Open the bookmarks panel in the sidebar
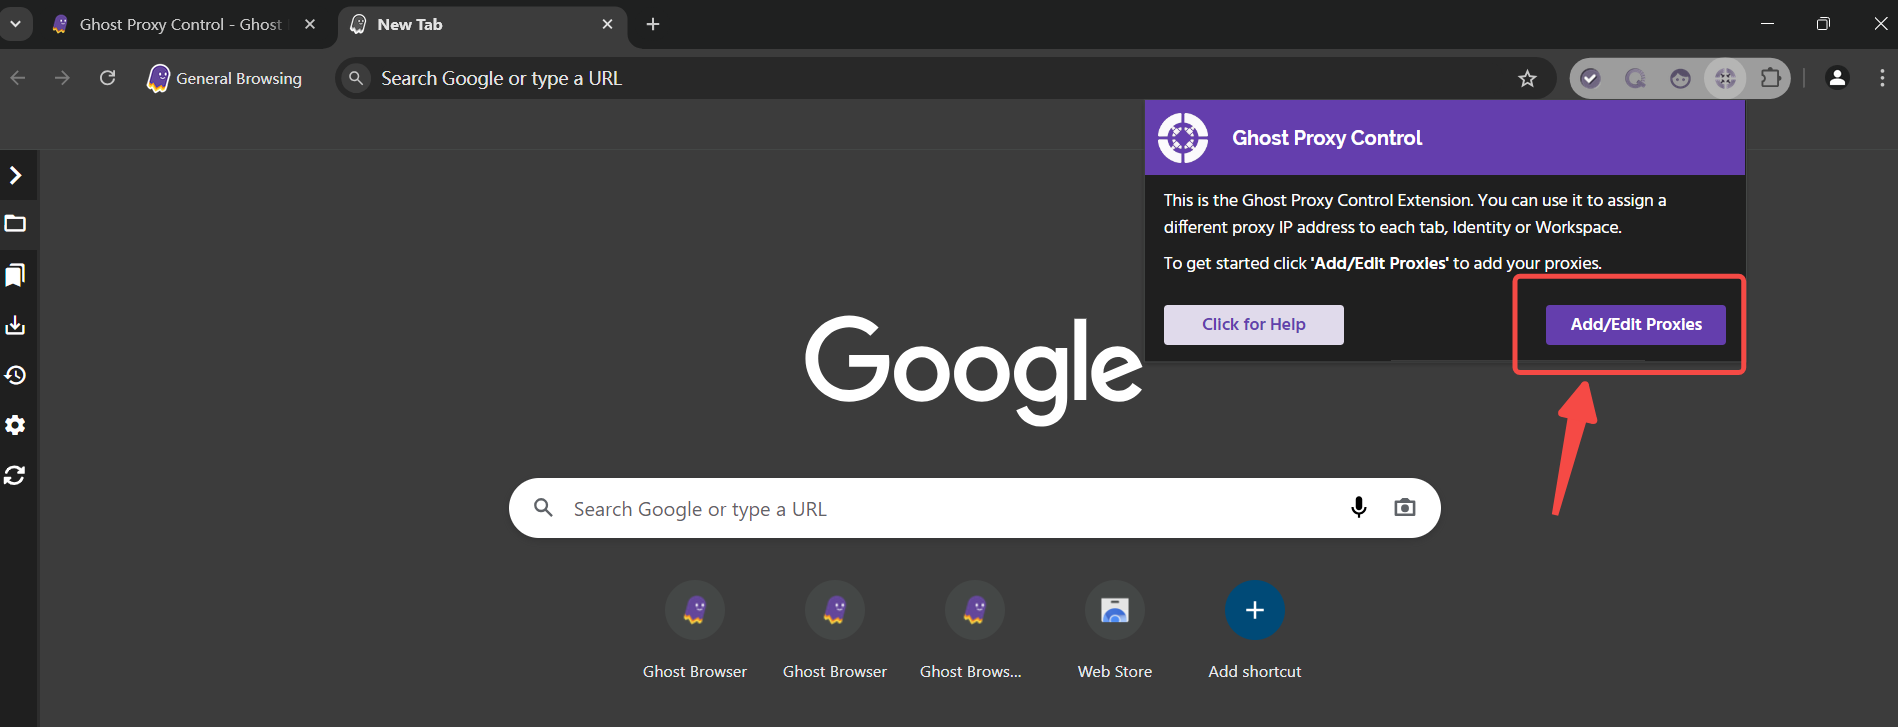This screenshot has width=1898, height=727. [15, 275]
